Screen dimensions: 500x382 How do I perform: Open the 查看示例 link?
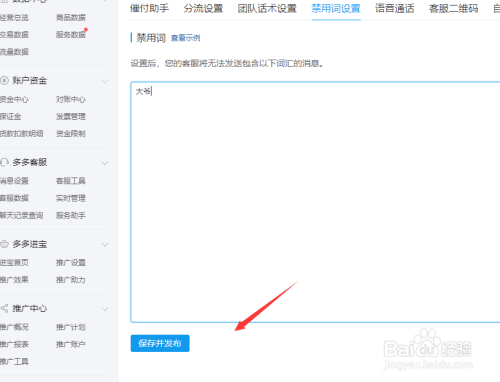185,38
